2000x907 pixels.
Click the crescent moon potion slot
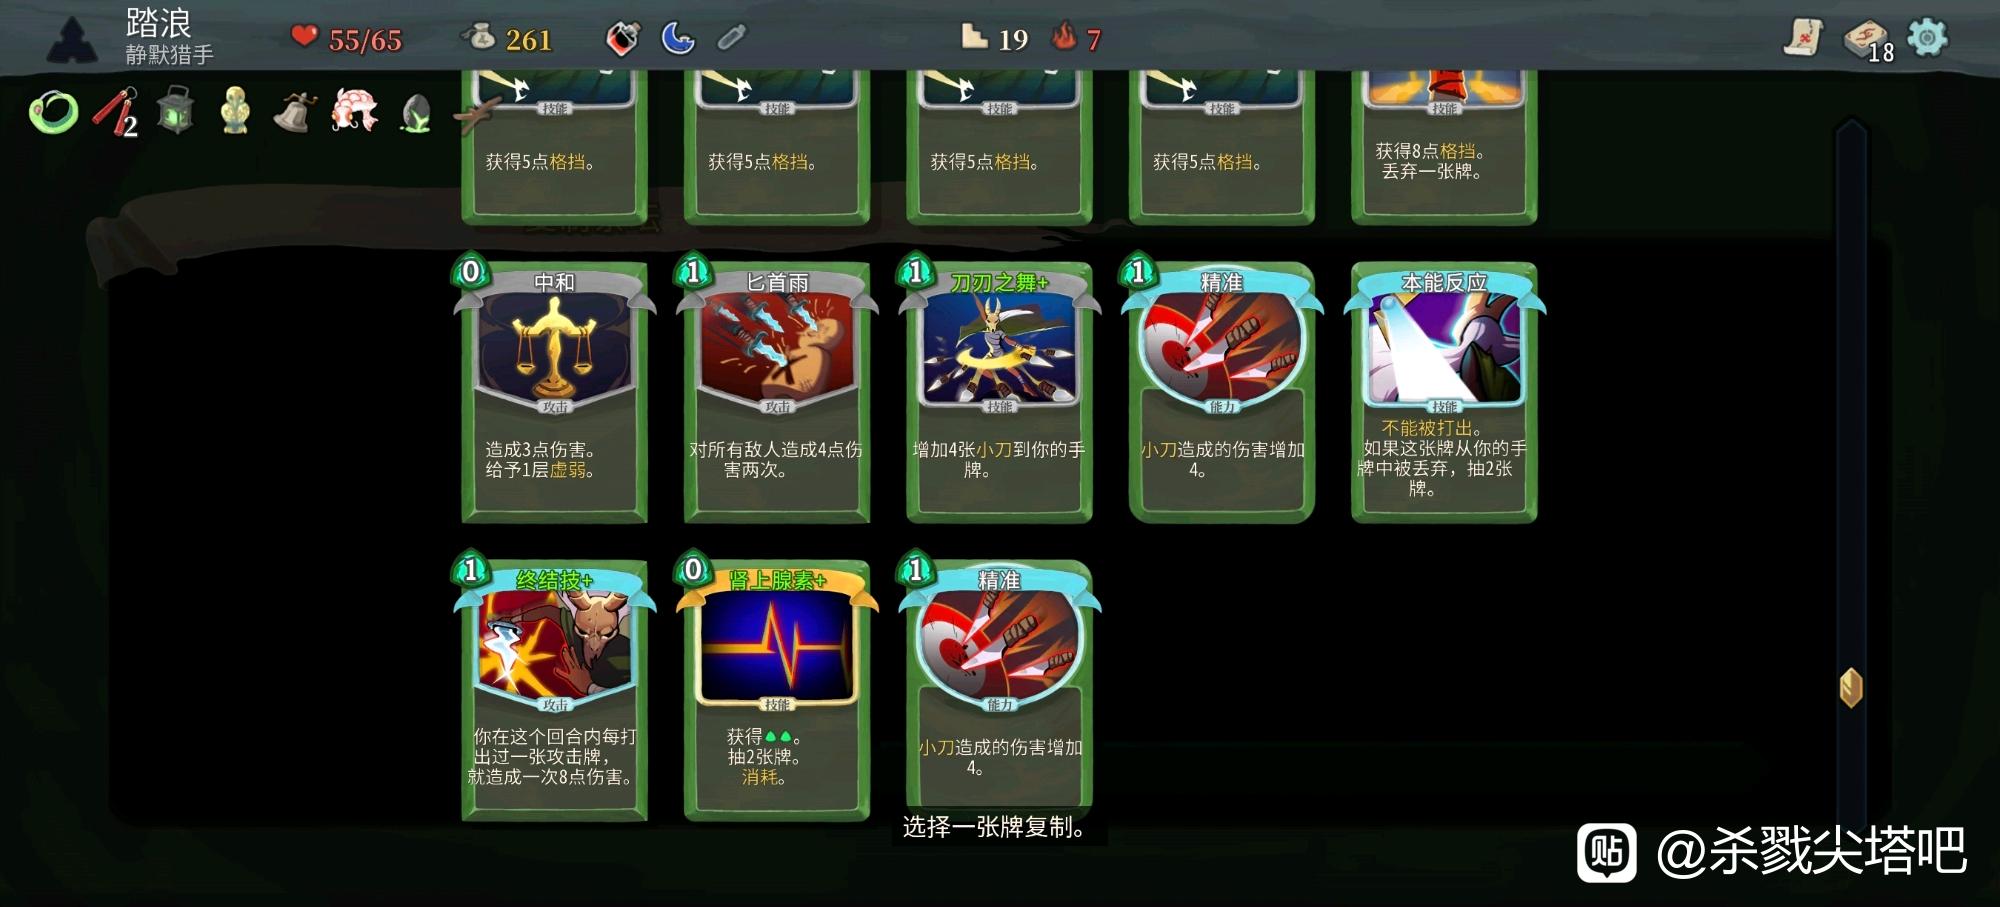[x=677, y=38]
